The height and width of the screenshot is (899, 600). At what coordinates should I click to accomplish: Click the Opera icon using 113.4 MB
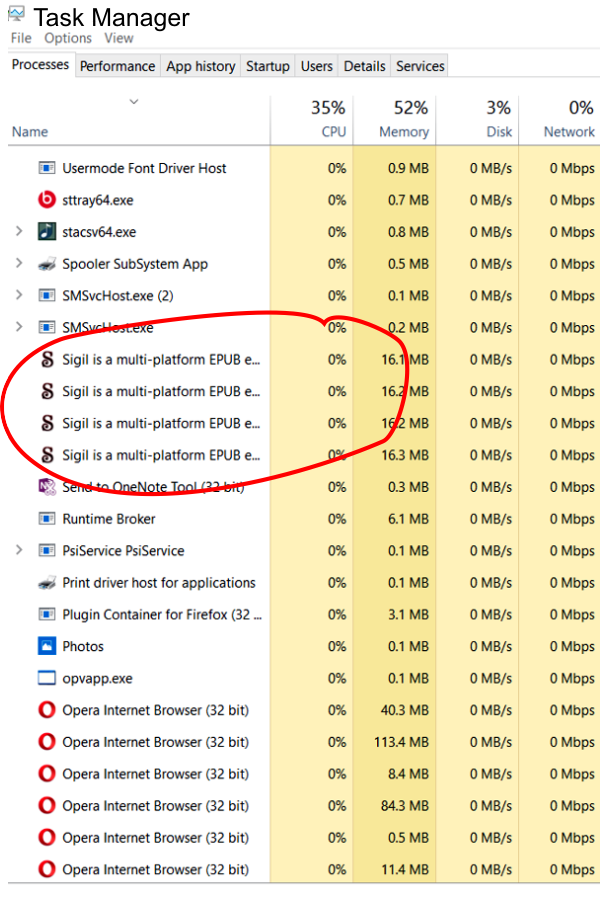(x=46, y=742)
